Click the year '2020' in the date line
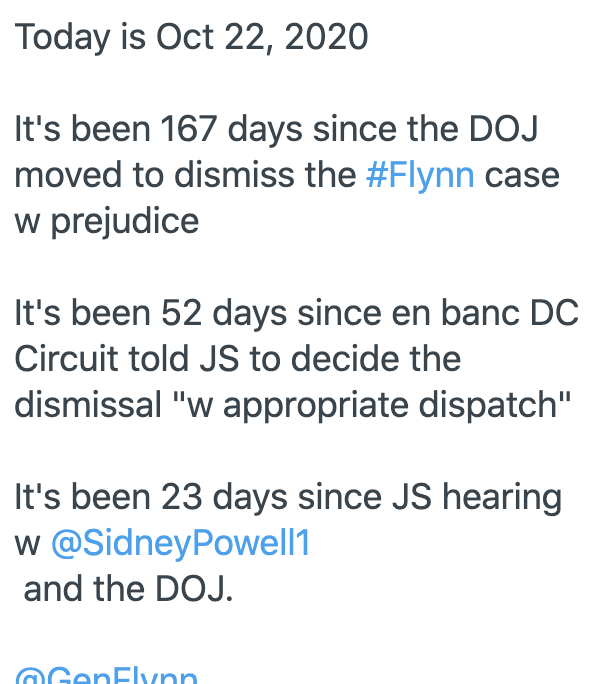The height and width of the screenshot is (684, 612). pos(326,37)
